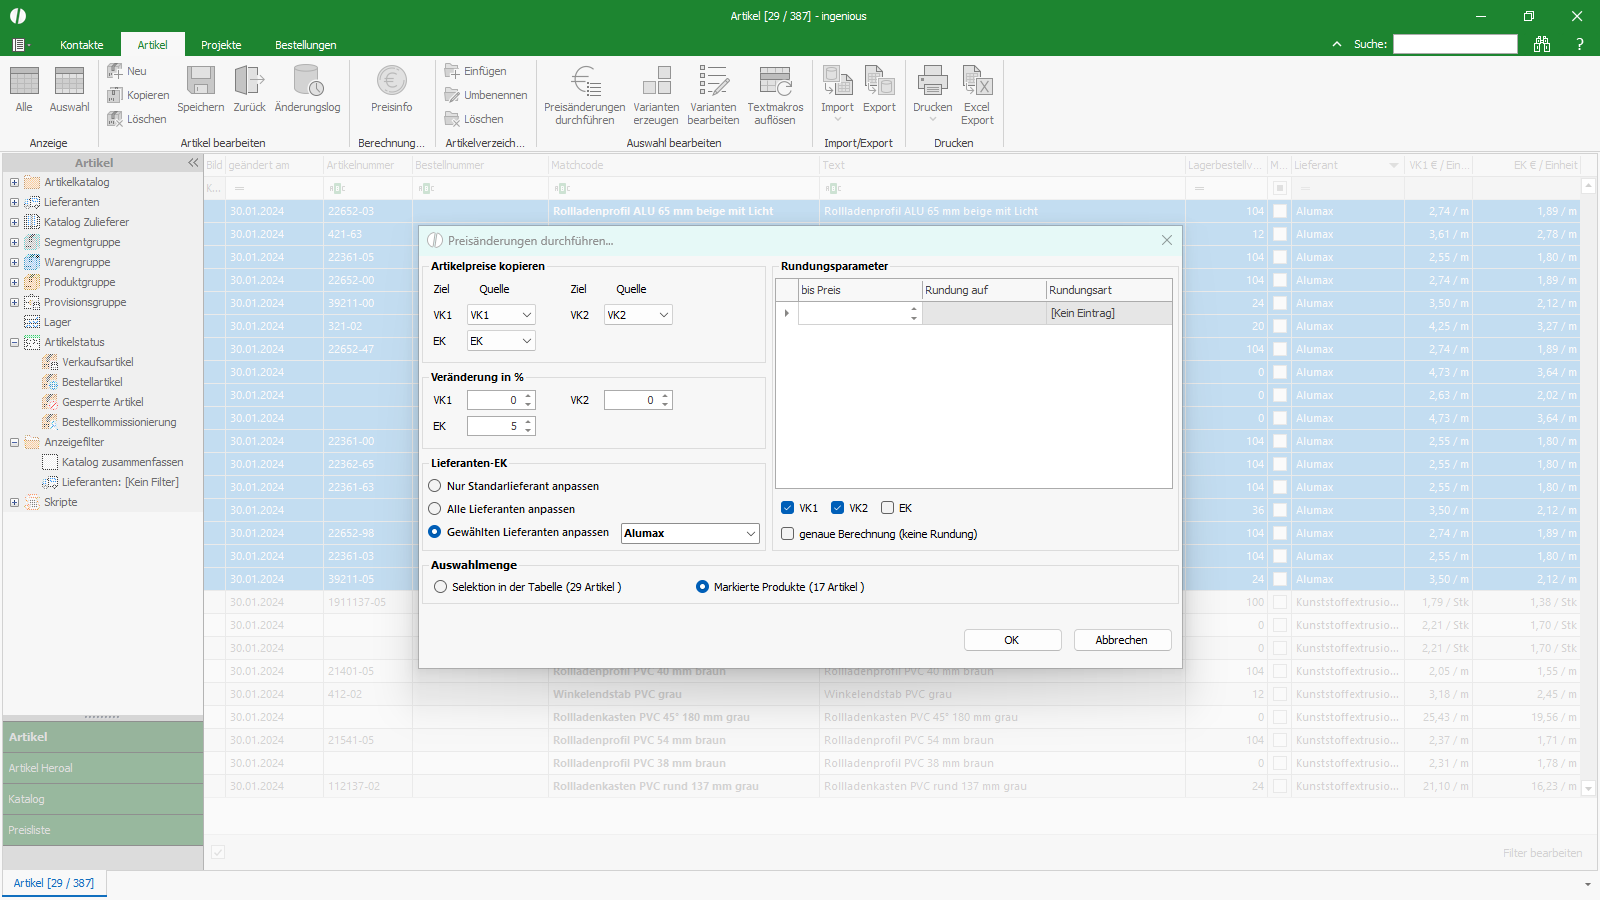Open the Alumax supplier dropdown
Screen dimensions: 1600x900
tap(750, 534)
